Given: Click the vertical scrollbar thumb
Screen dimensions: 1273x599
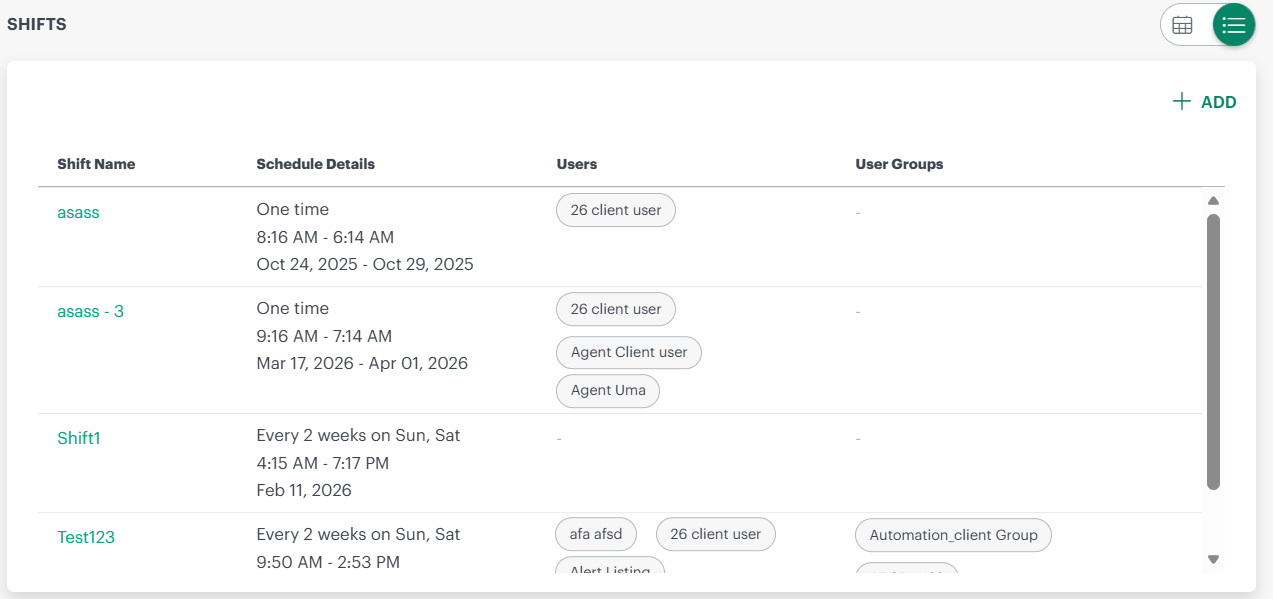Looking at the screenshot, I should click(x=1213, y=350).
